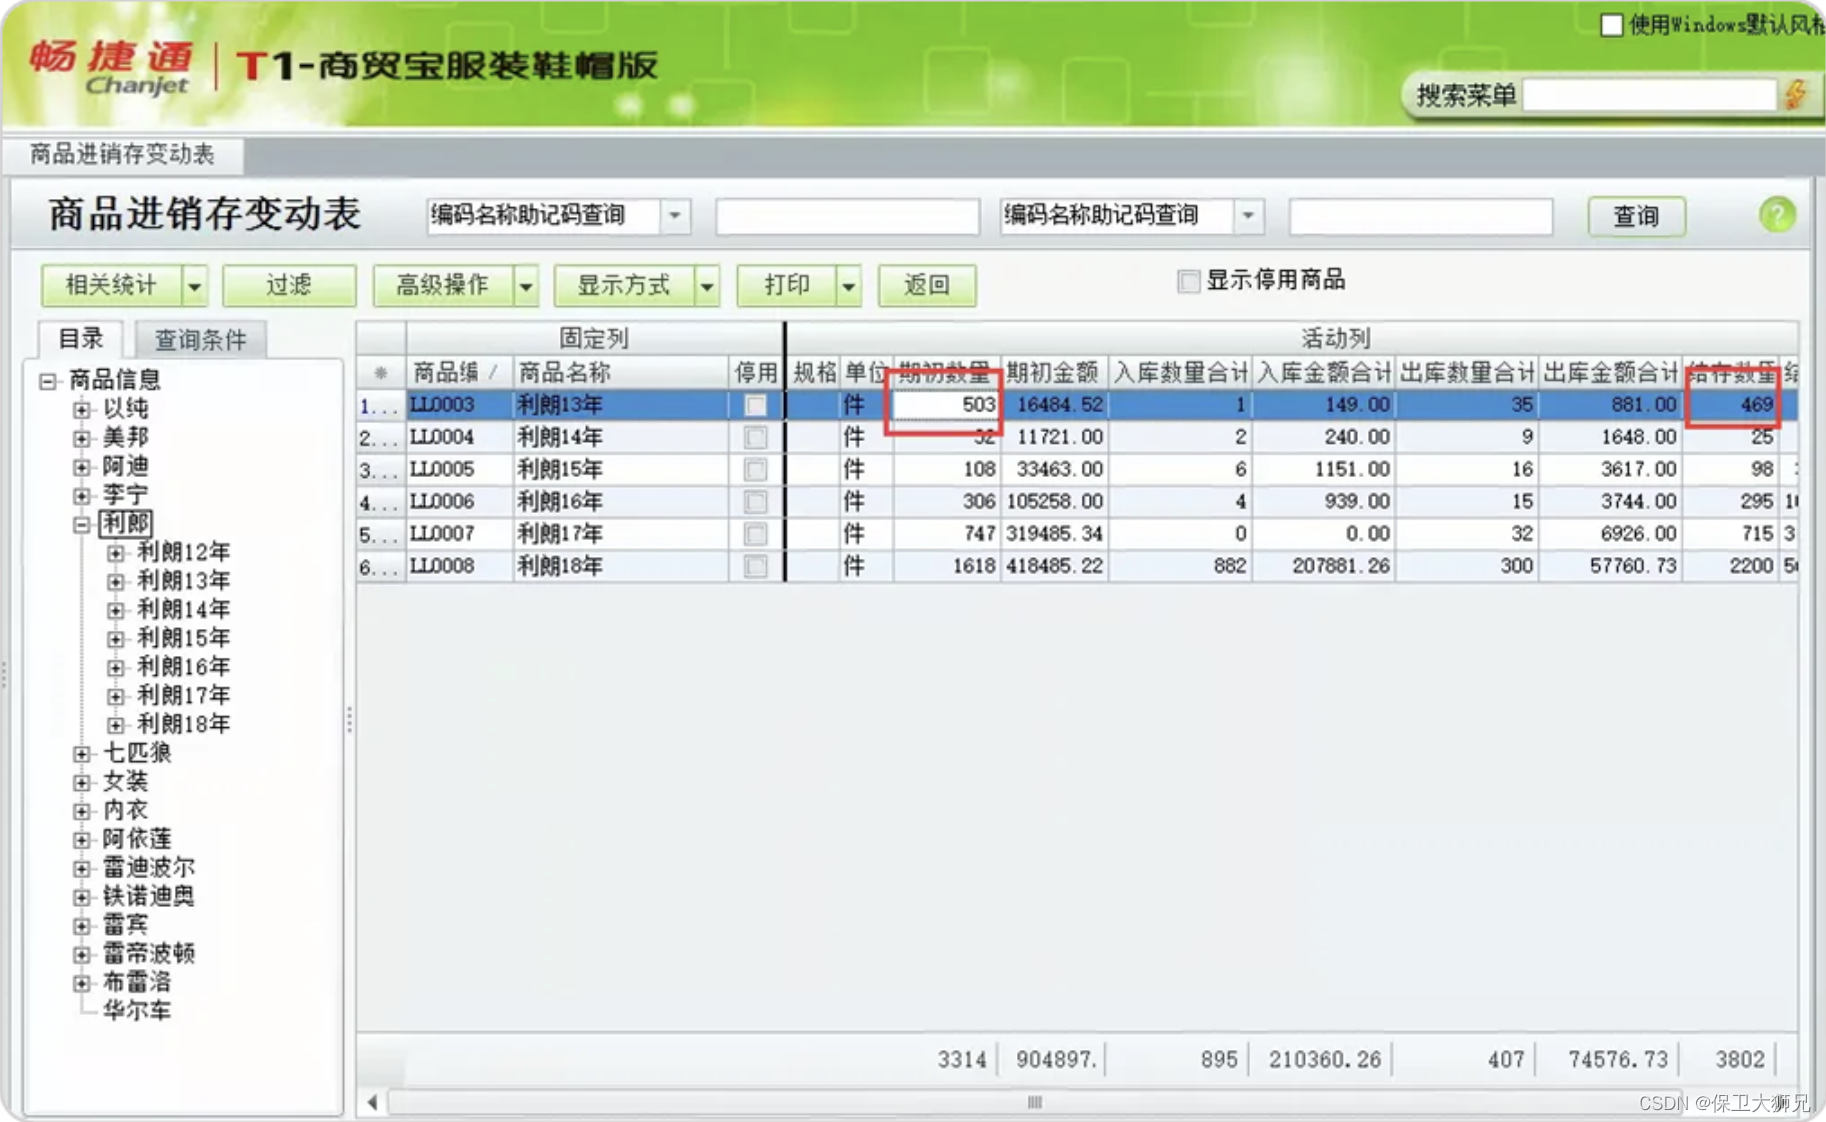Open 显示方式 dropdown arrow

tap(707, 286)
